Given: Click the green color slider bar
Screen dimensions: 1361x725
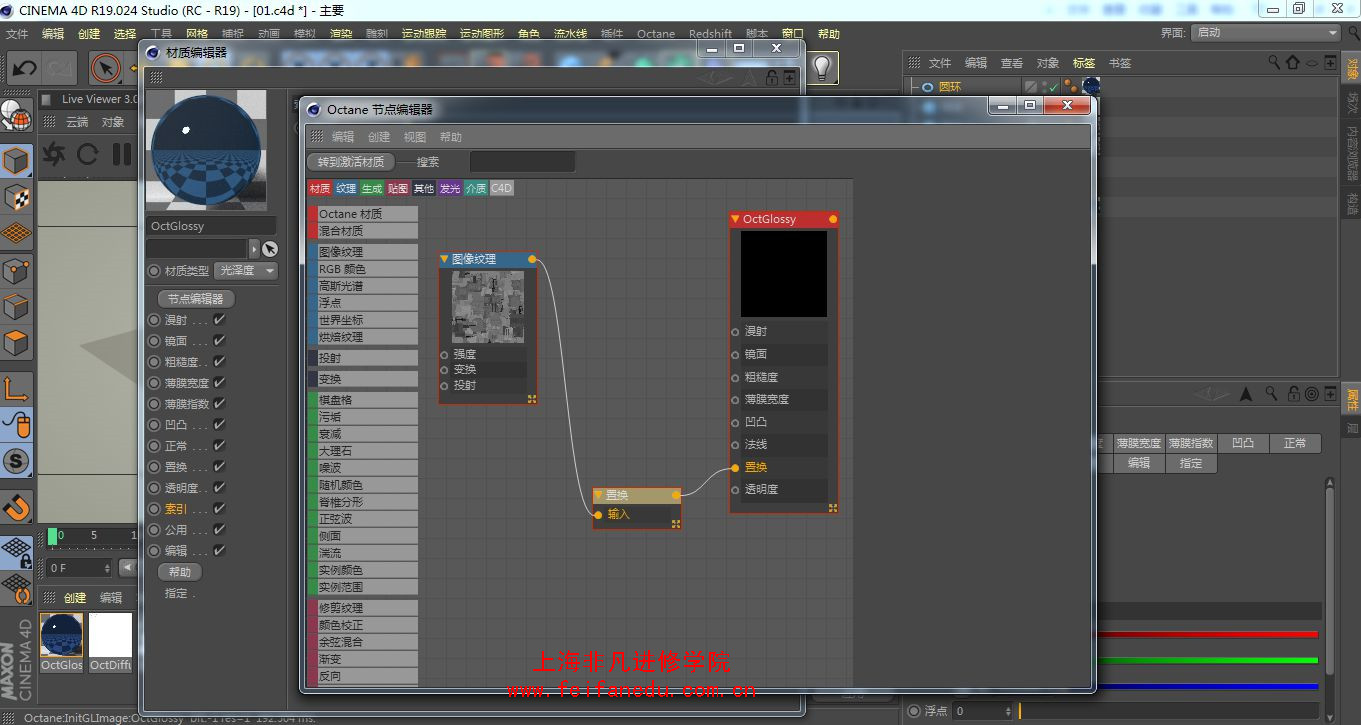Looking at the screenshot, I should point(1207,660).
